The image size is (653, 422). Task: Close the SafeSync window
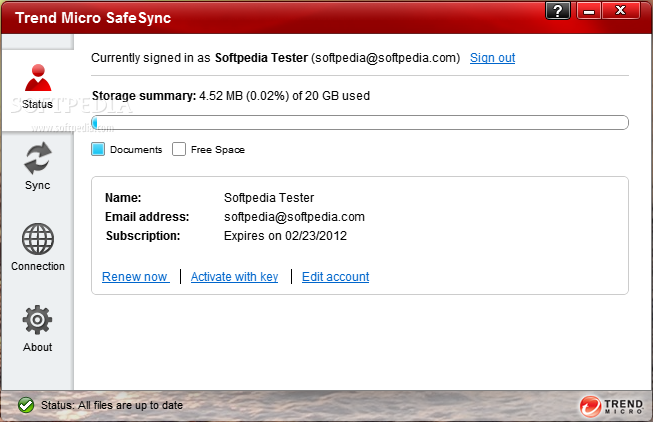(x=621, y=10)
